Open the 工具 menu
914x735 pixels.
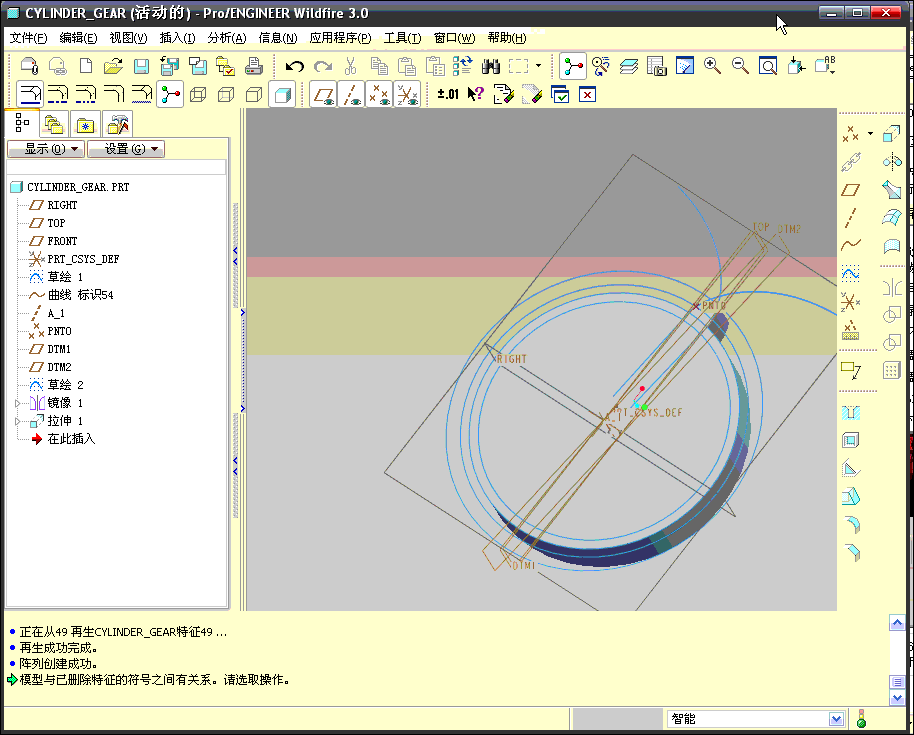pos(402,38)
